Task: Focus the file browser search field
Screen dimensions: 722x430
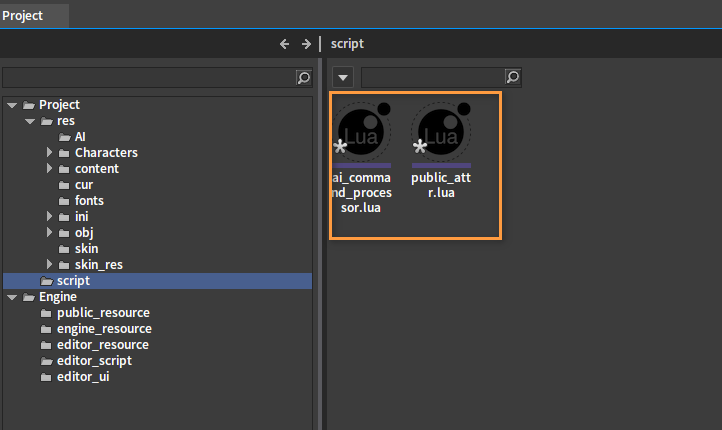Action: coord(431,77)
